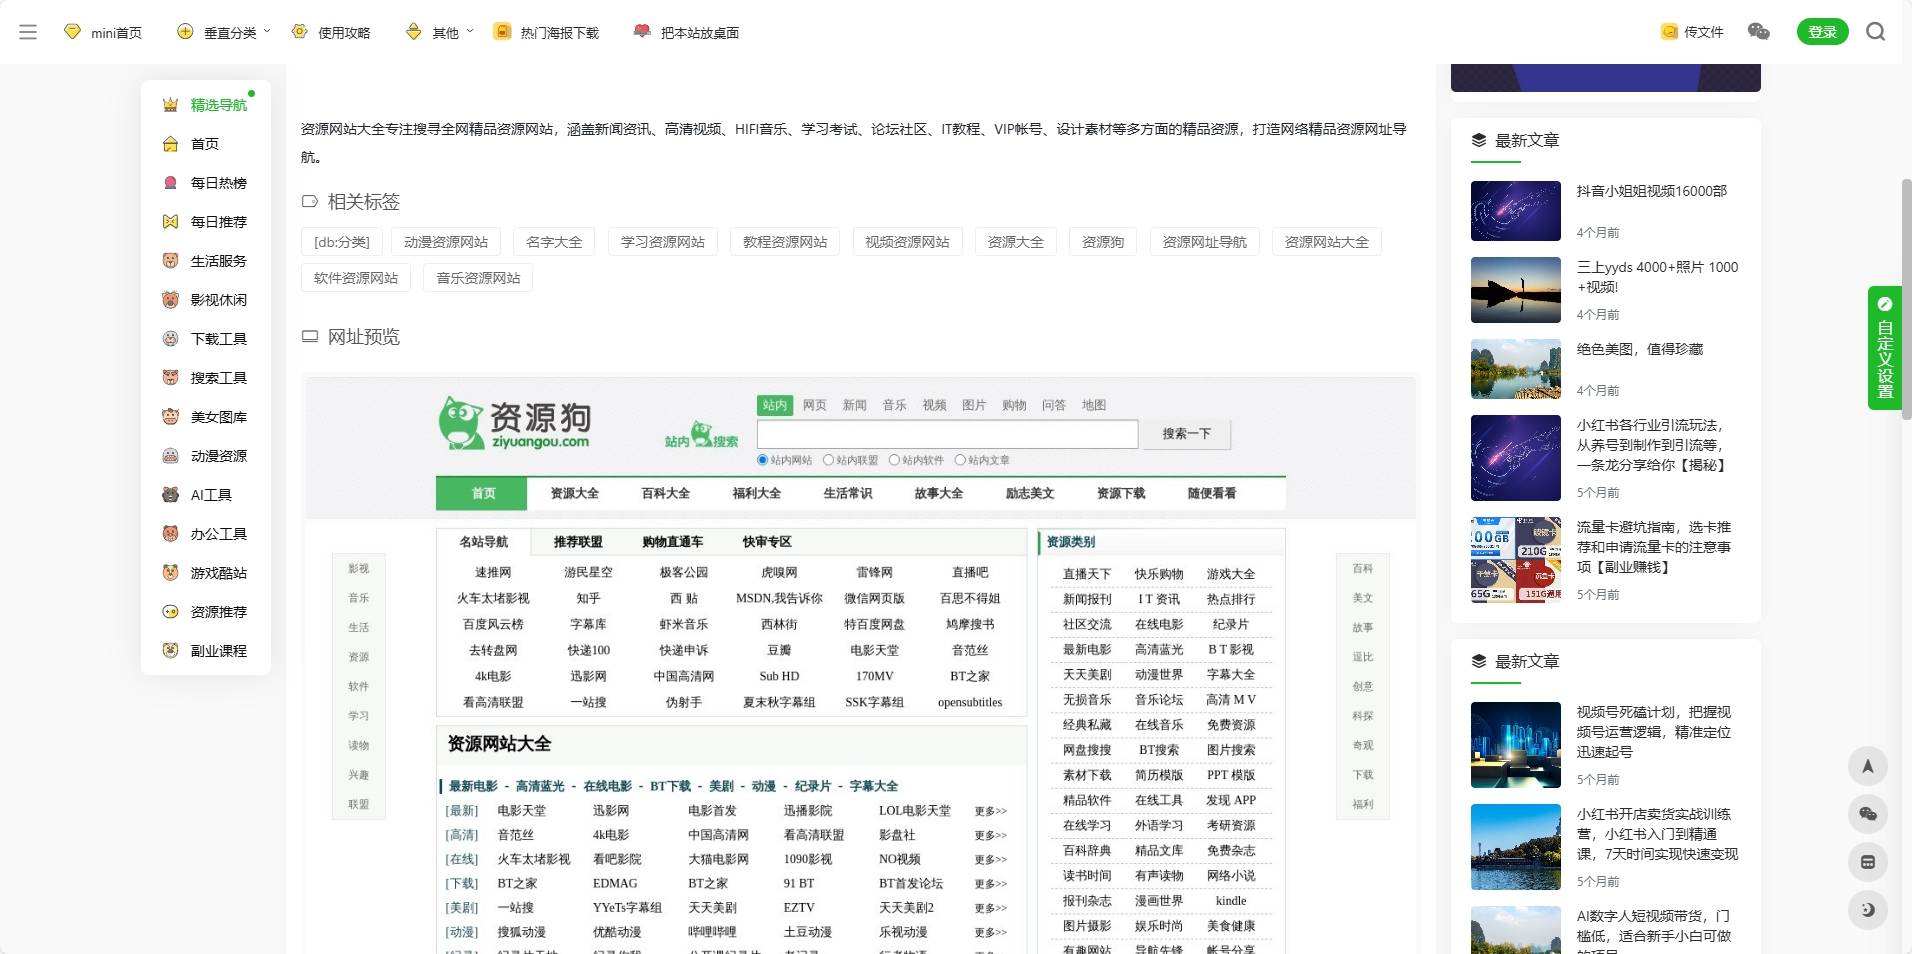Click the icon beside 生活服务
1912x954 pixels.
click(x=170, y=261)
